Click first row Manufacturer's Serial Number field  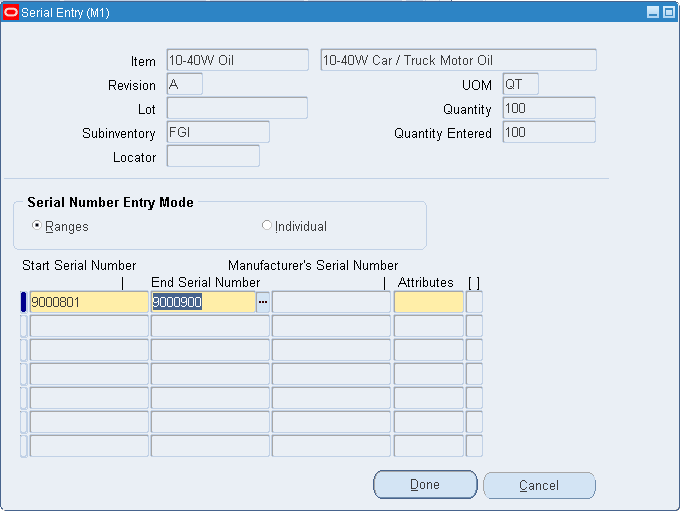[331, 302]
